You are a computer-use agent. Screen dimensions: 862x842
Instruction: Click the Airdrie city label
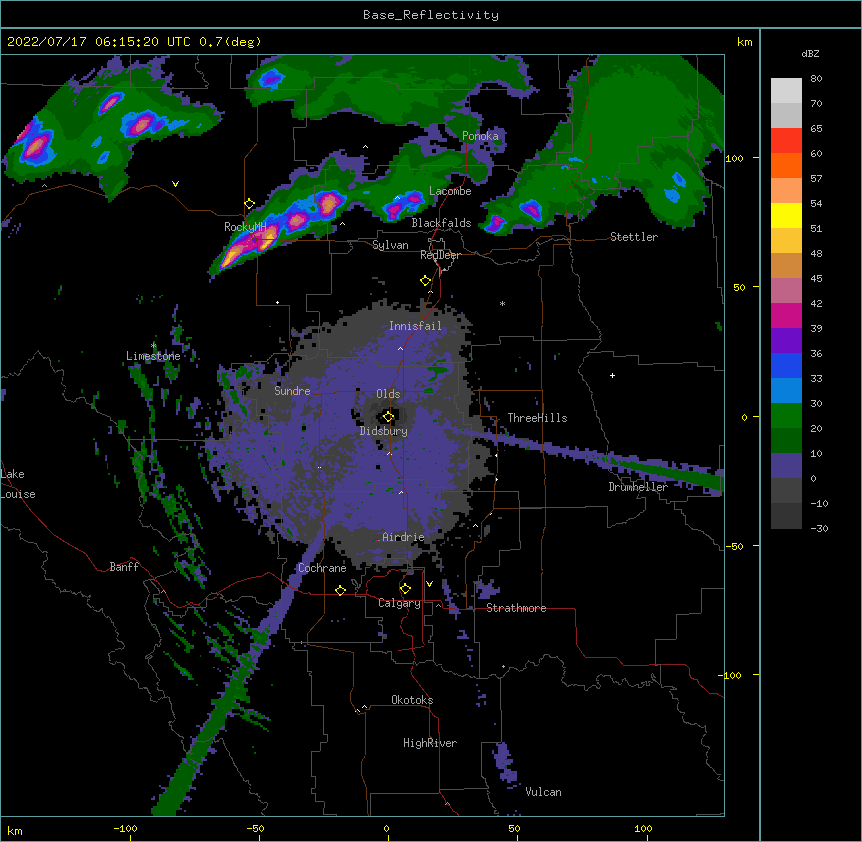pos(403,537)
